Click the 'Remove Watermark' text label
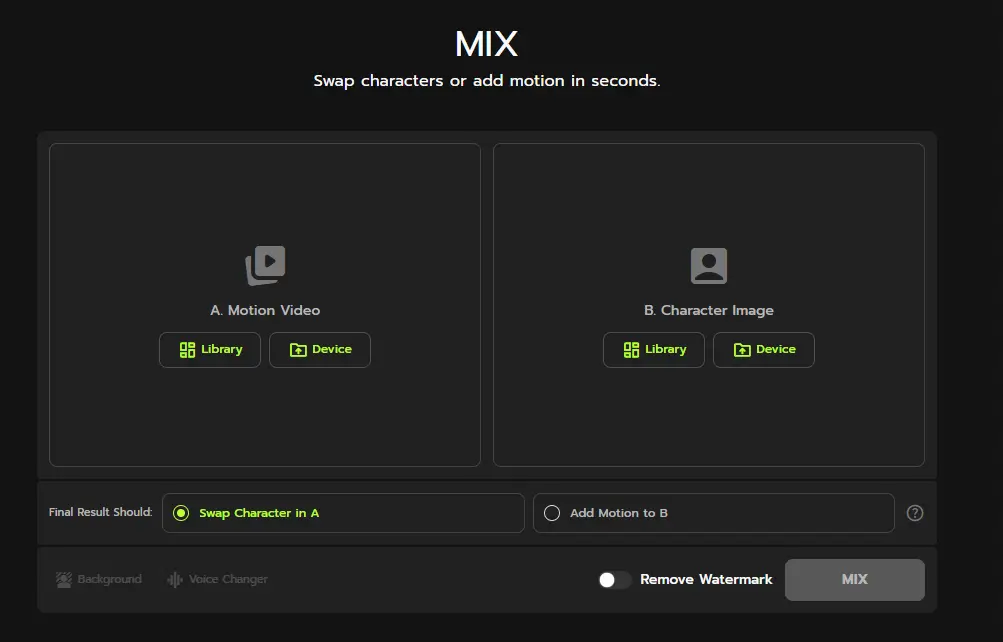The image size is (1003, 642). (706, 579)
